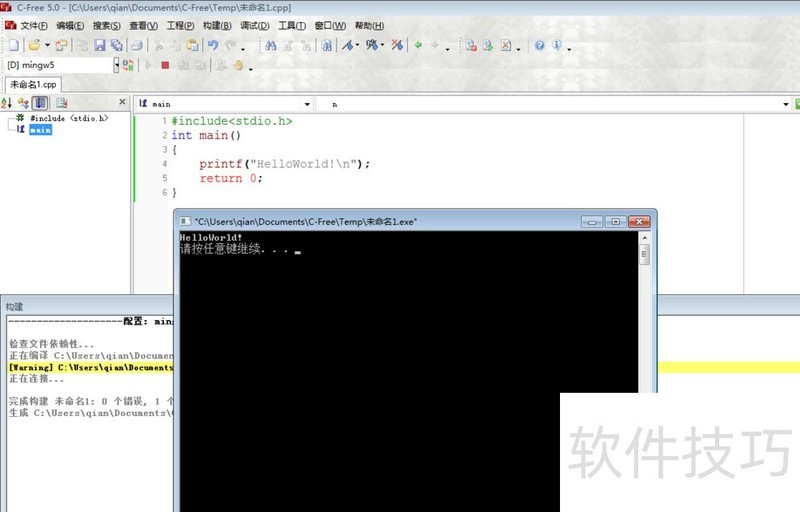Expand the main function dropdown

[307, 104]
